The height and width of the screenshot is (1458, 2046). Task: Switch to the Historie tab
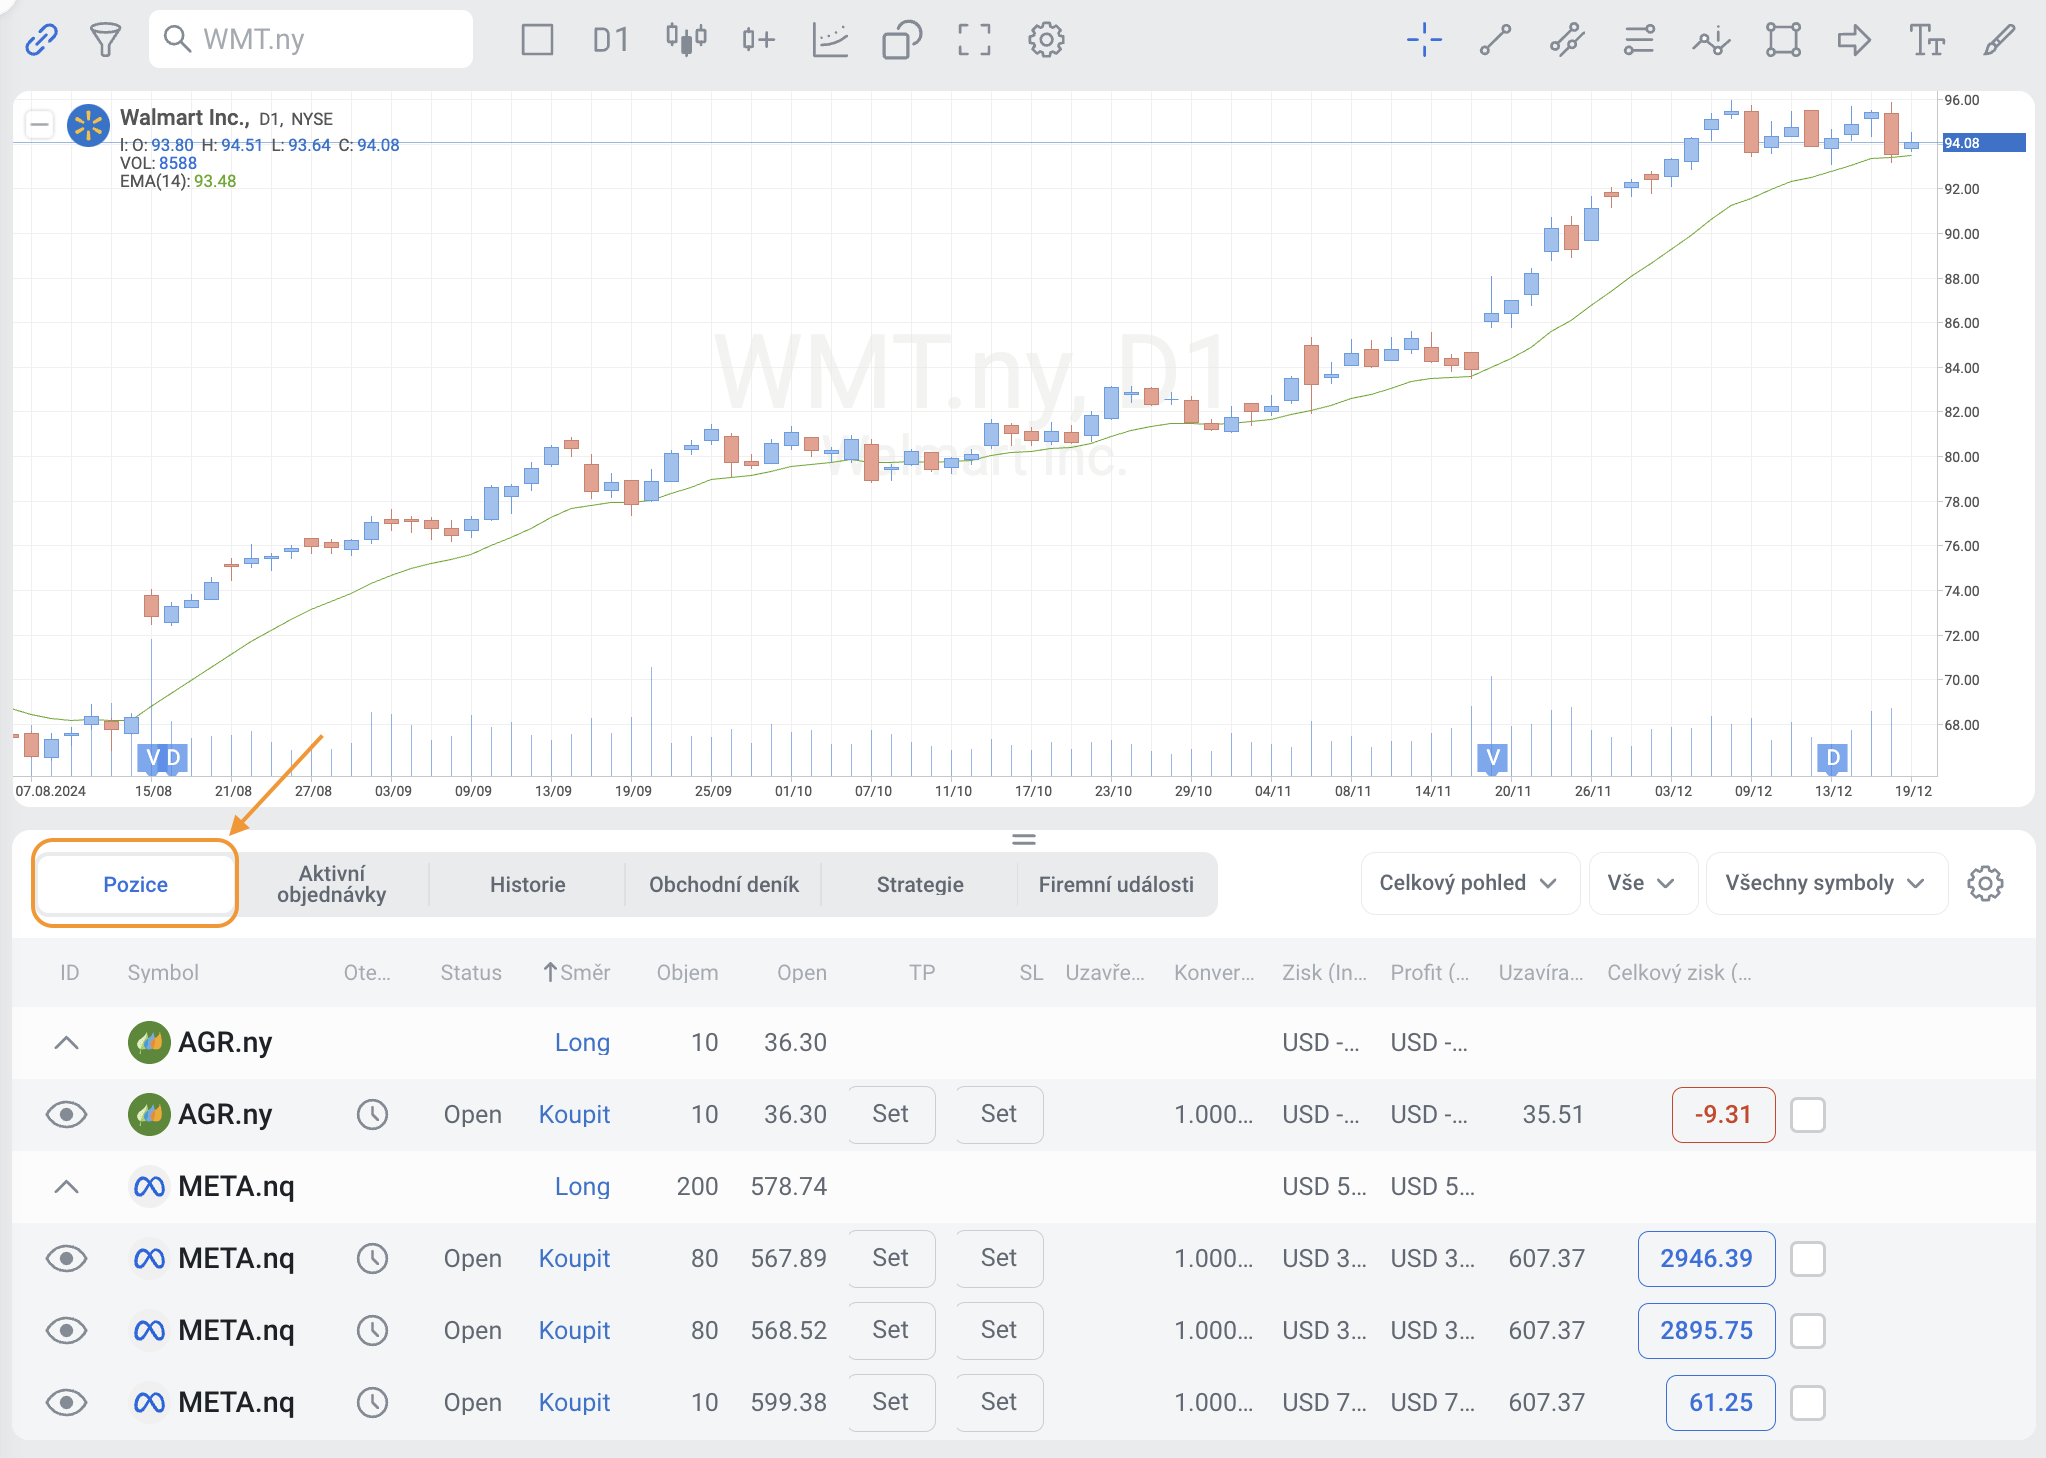pyautogui.click(x=527, y=885)
